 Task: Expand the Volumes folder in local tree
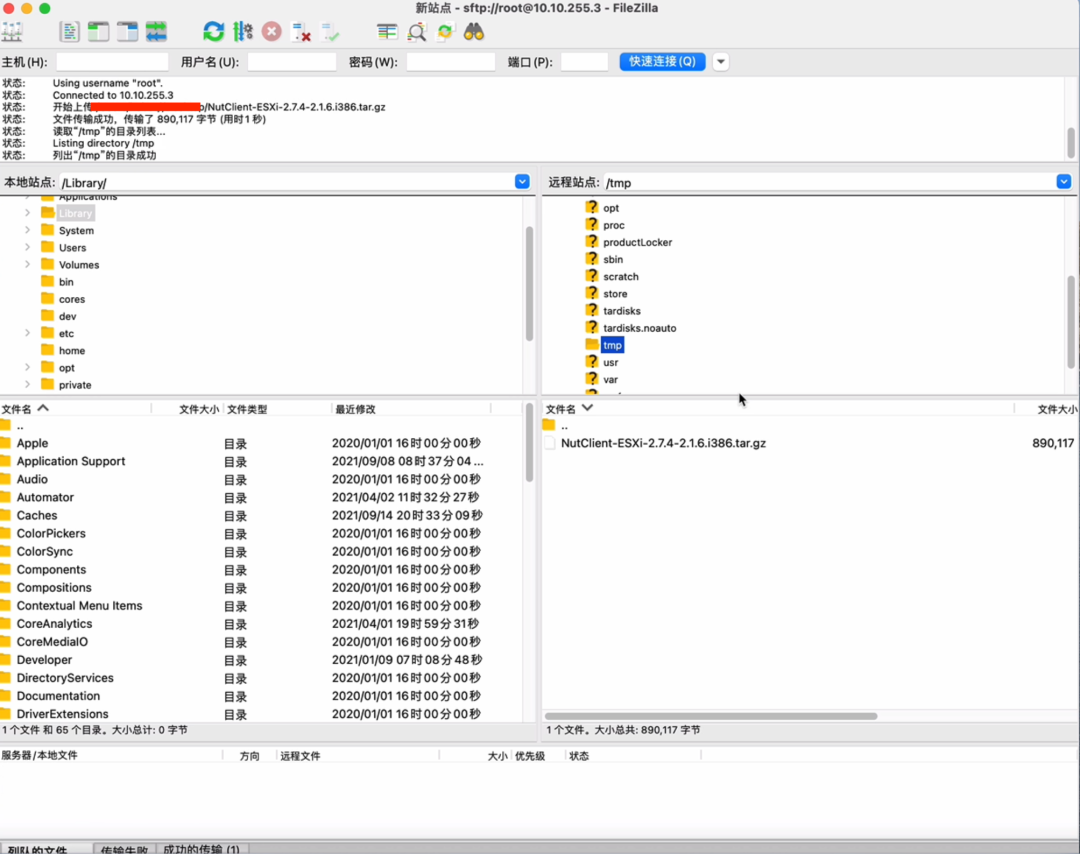click(x=28, y=264)
